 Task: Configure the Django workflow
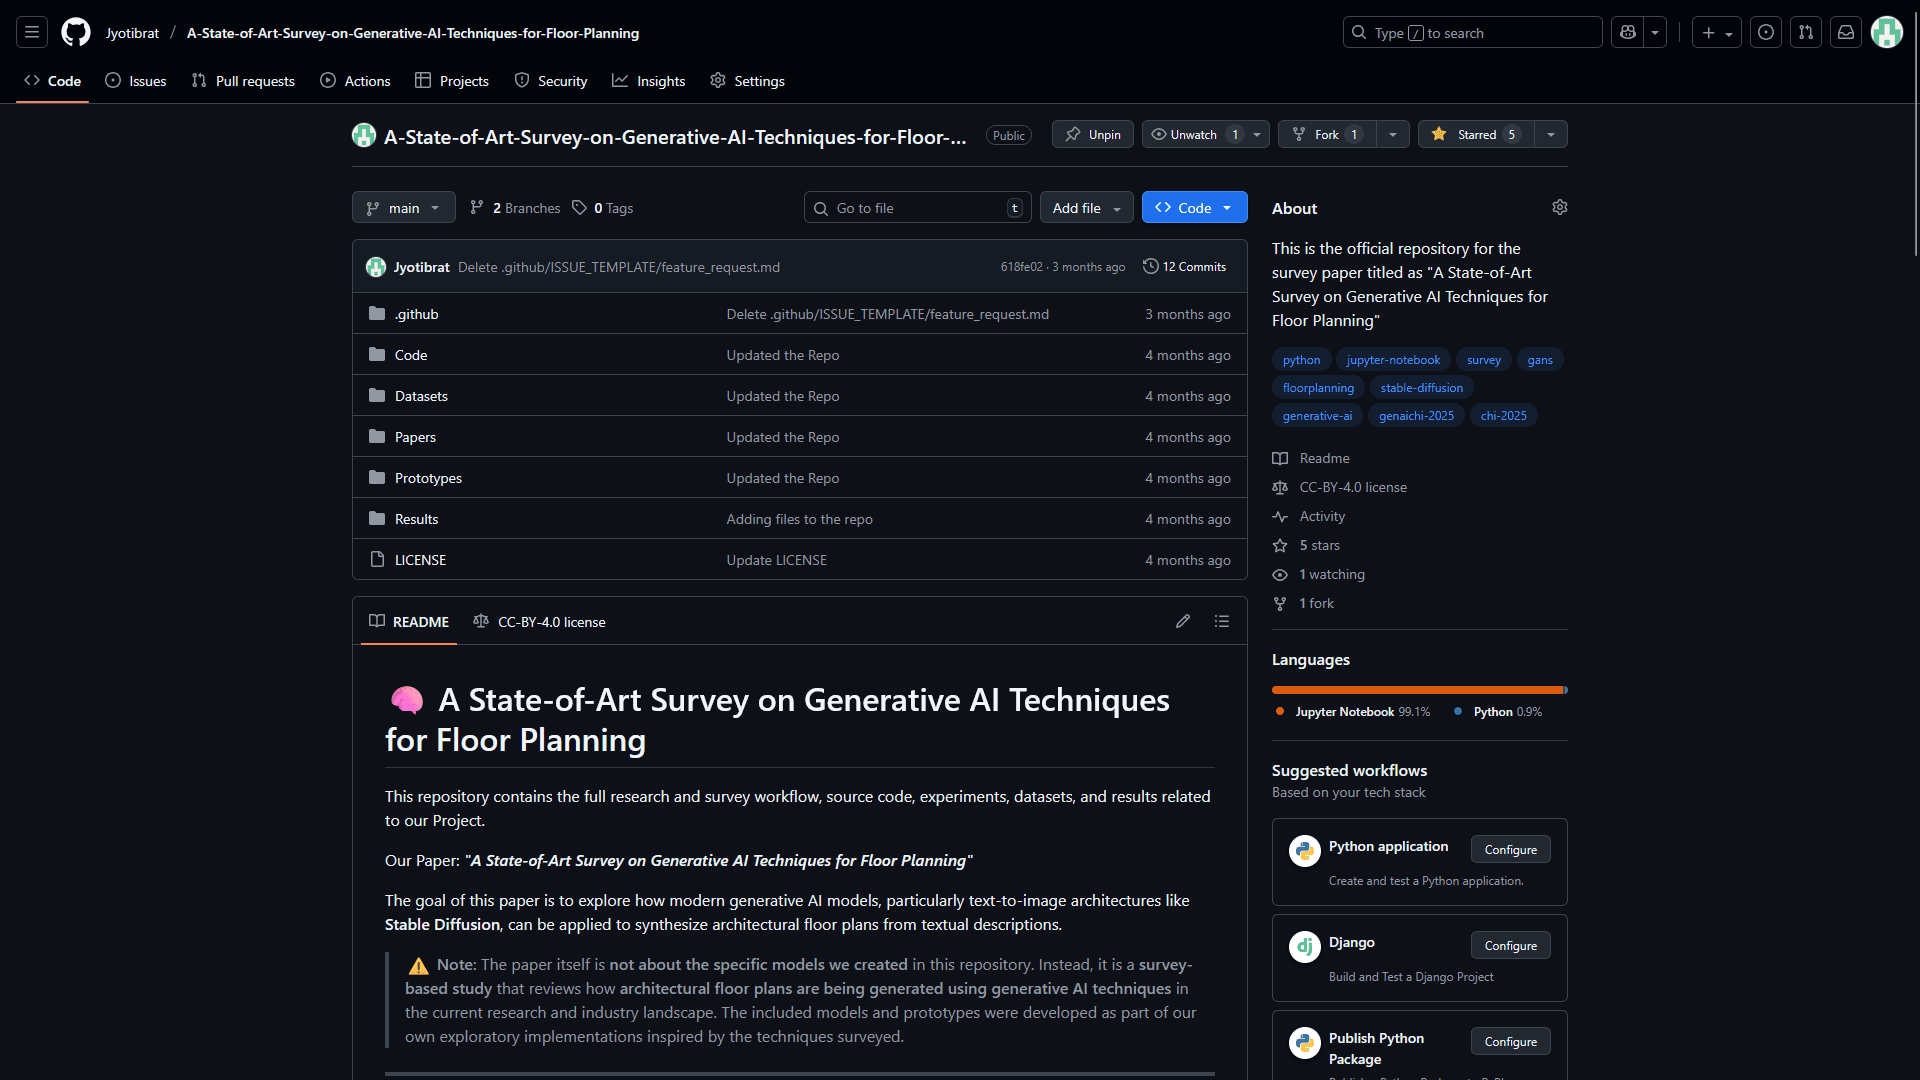point(1510,945)
